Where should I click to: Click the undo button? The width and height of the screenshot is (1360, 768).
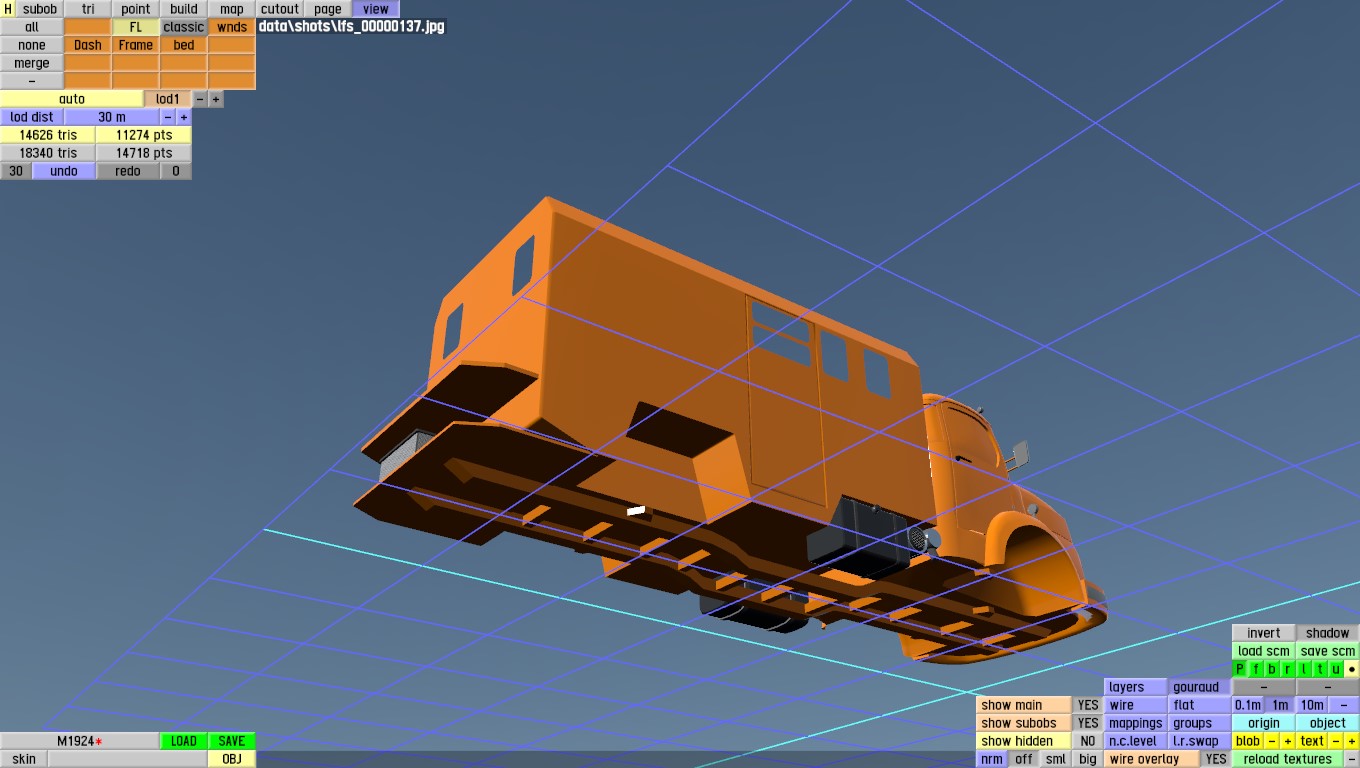click(64, 171)
